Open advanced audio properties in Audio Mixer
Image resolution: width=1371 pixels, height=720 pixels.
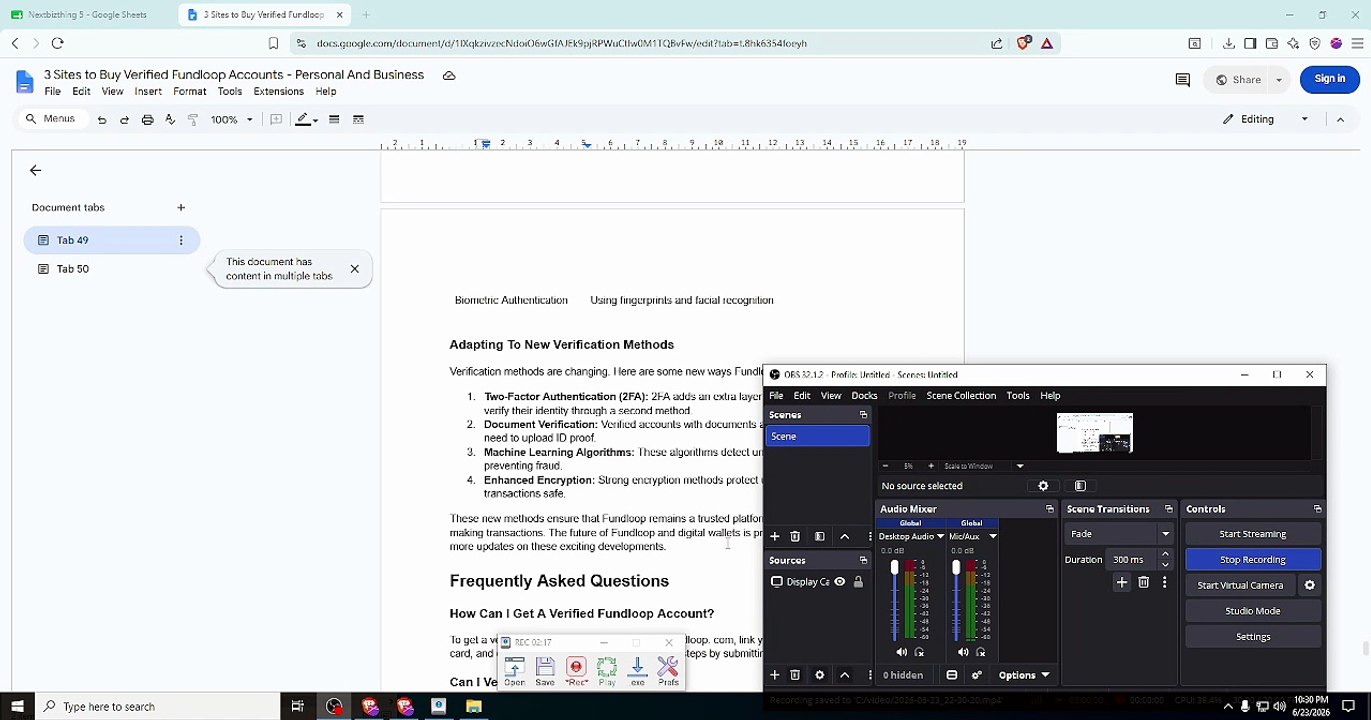(977, 676)
